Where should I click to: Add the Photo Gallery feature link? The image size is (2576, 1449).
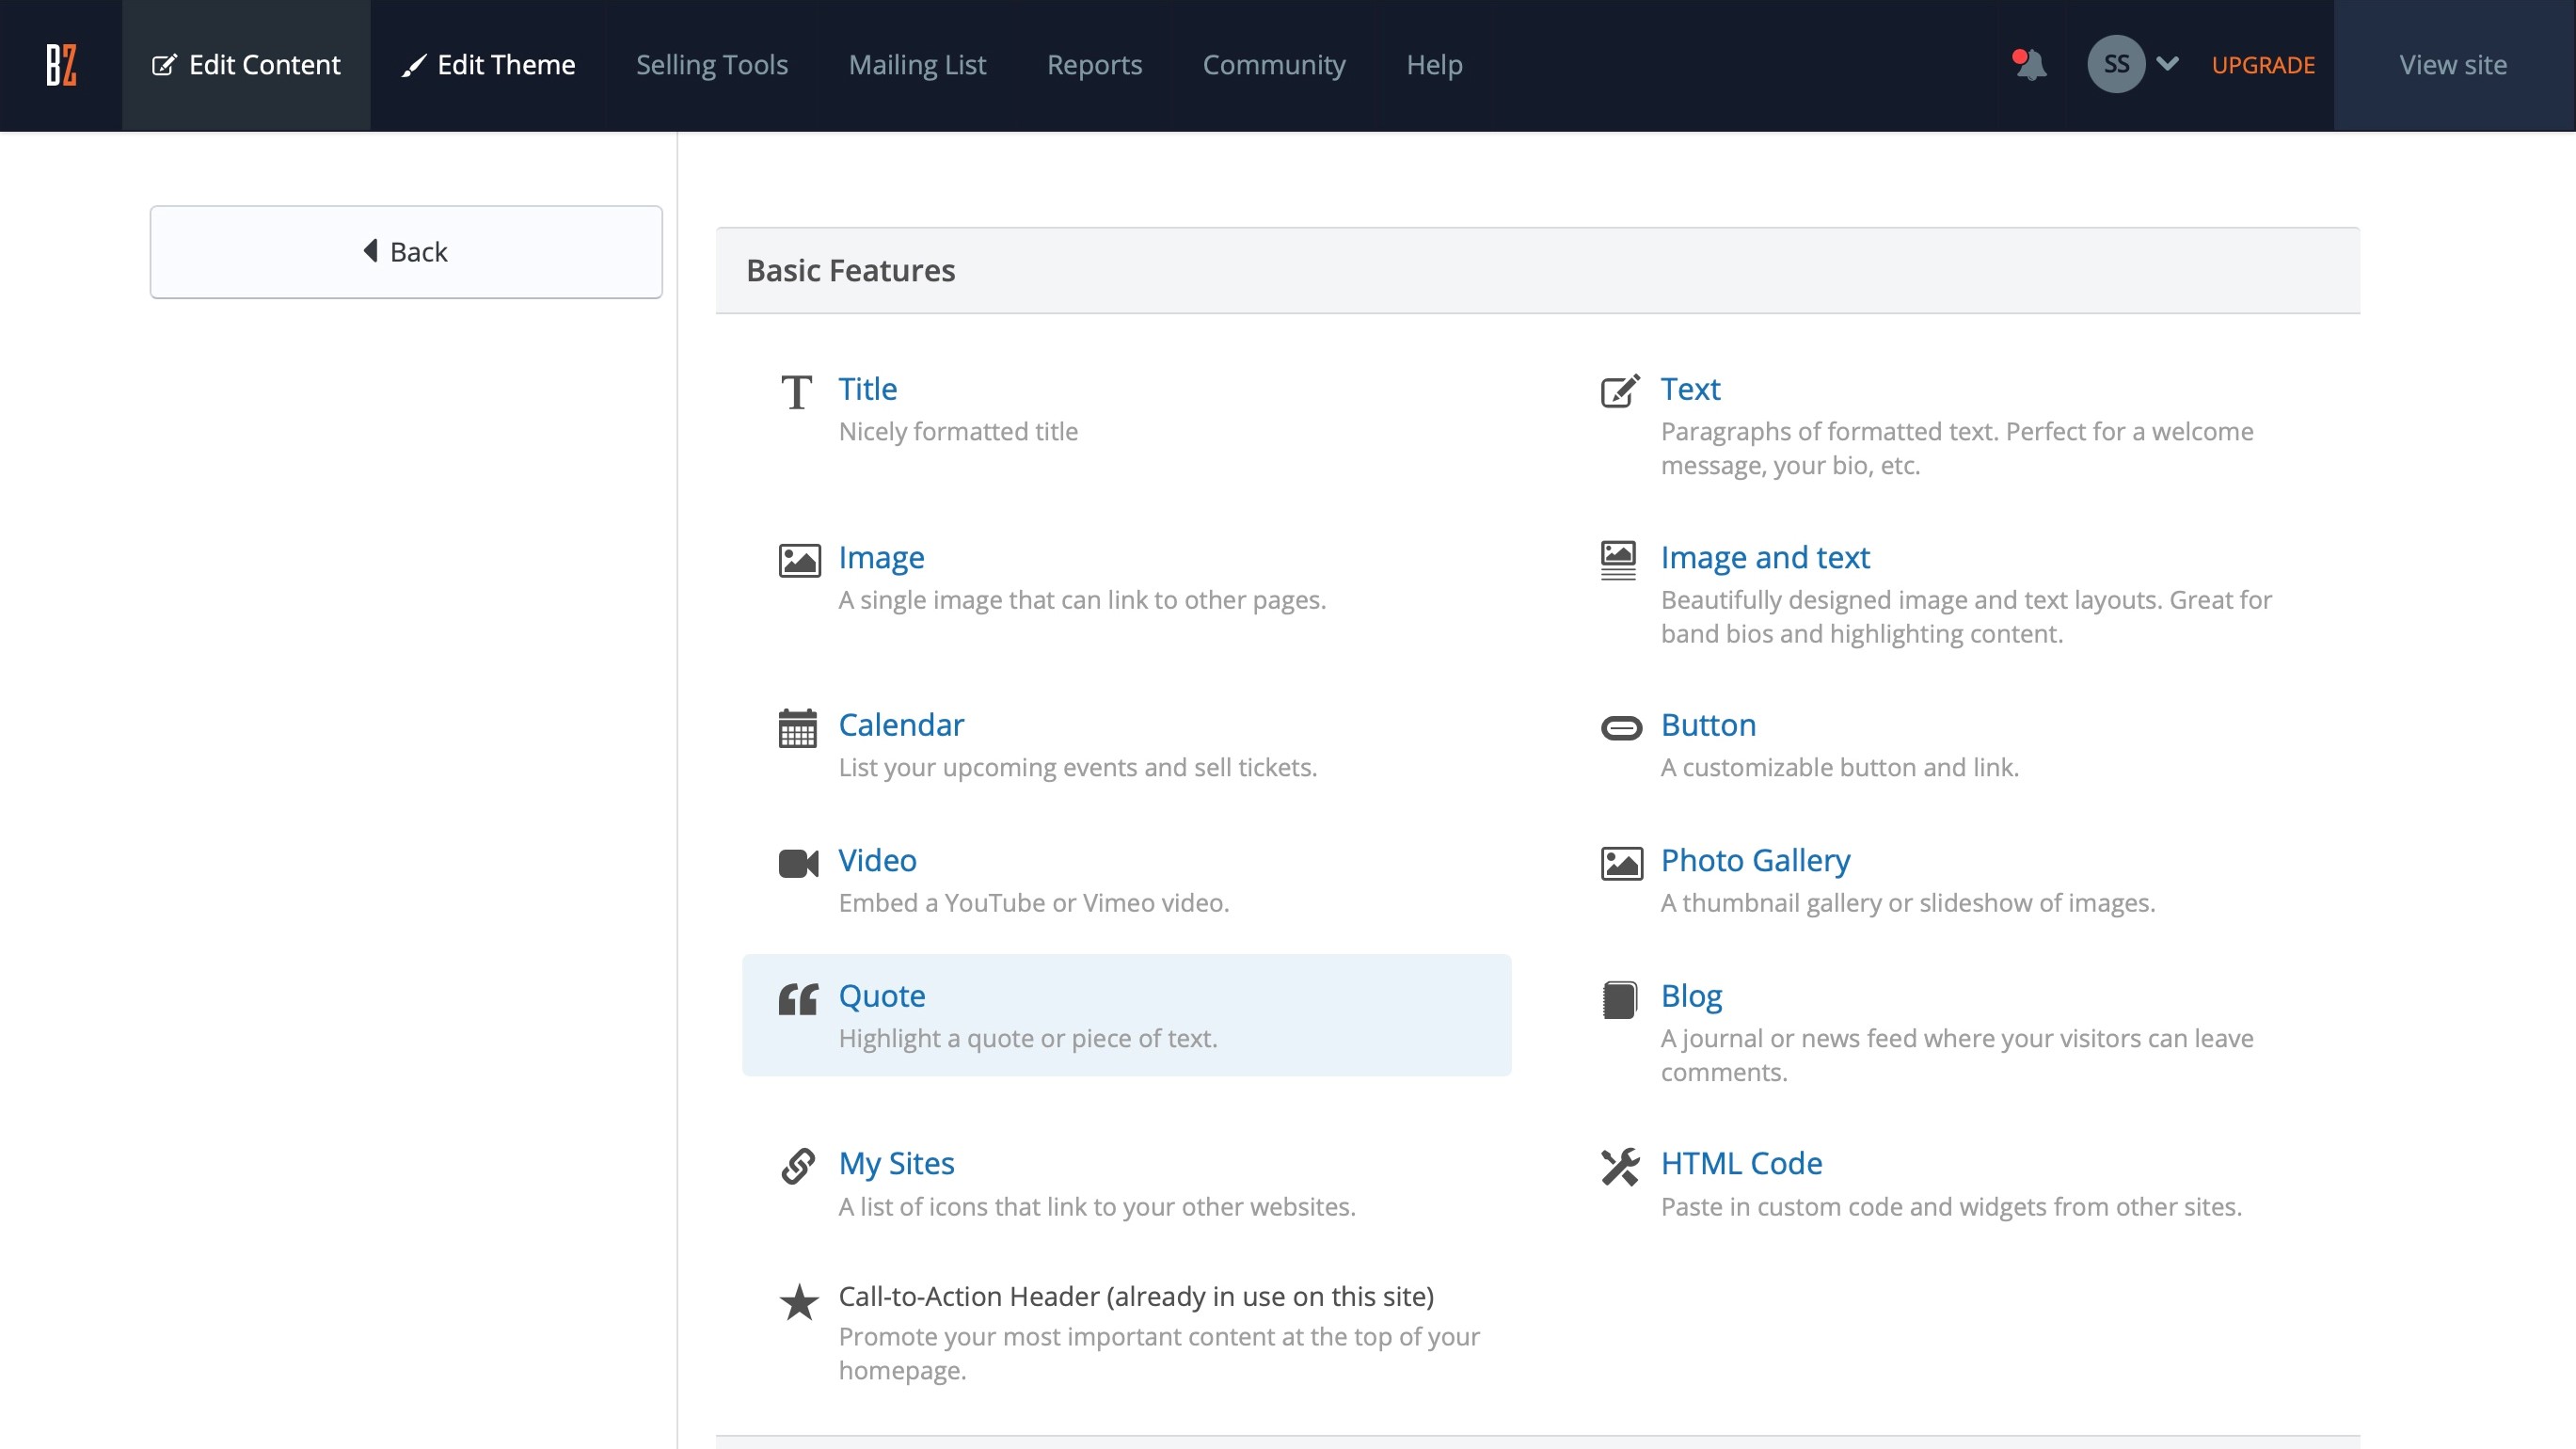pyautogui.click(x=1754, y=860)
